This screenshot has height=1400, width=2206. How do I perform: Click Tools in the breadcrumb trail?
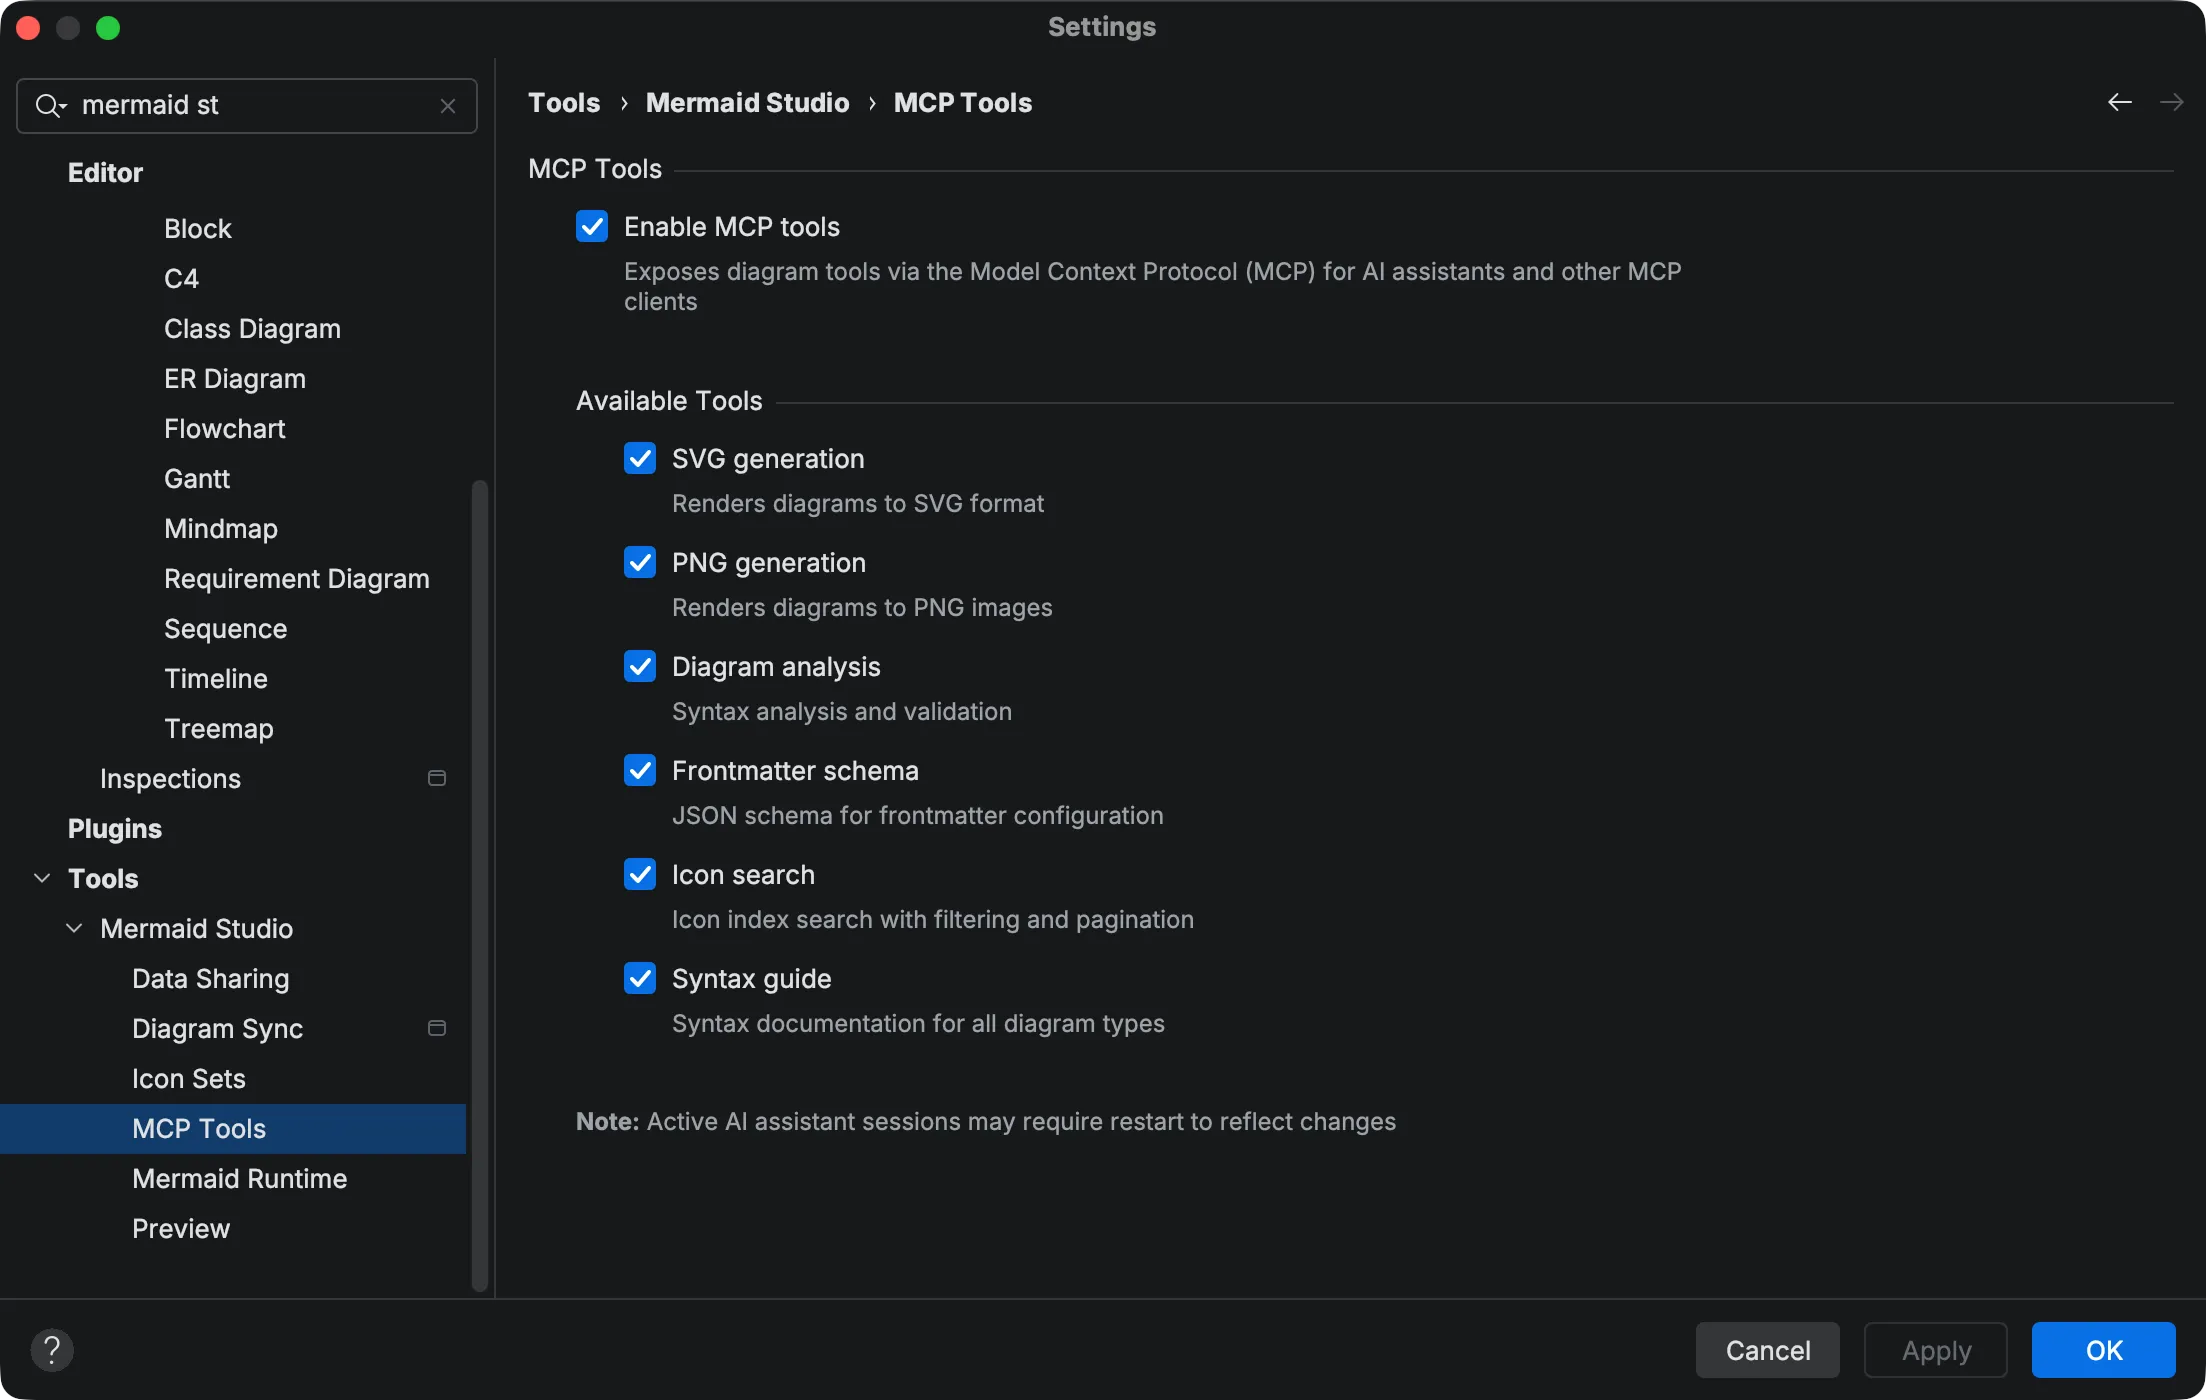coord(564,102)
